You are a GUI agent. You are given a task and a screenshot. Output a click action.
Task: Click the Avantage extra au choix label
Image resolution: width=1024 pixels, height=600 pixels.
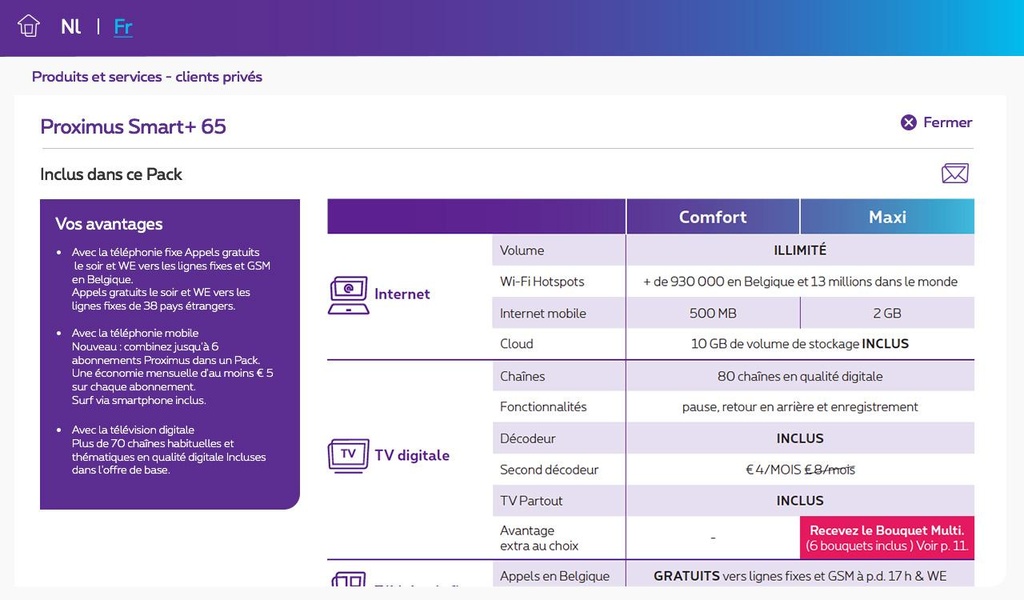tap(539, 538)
